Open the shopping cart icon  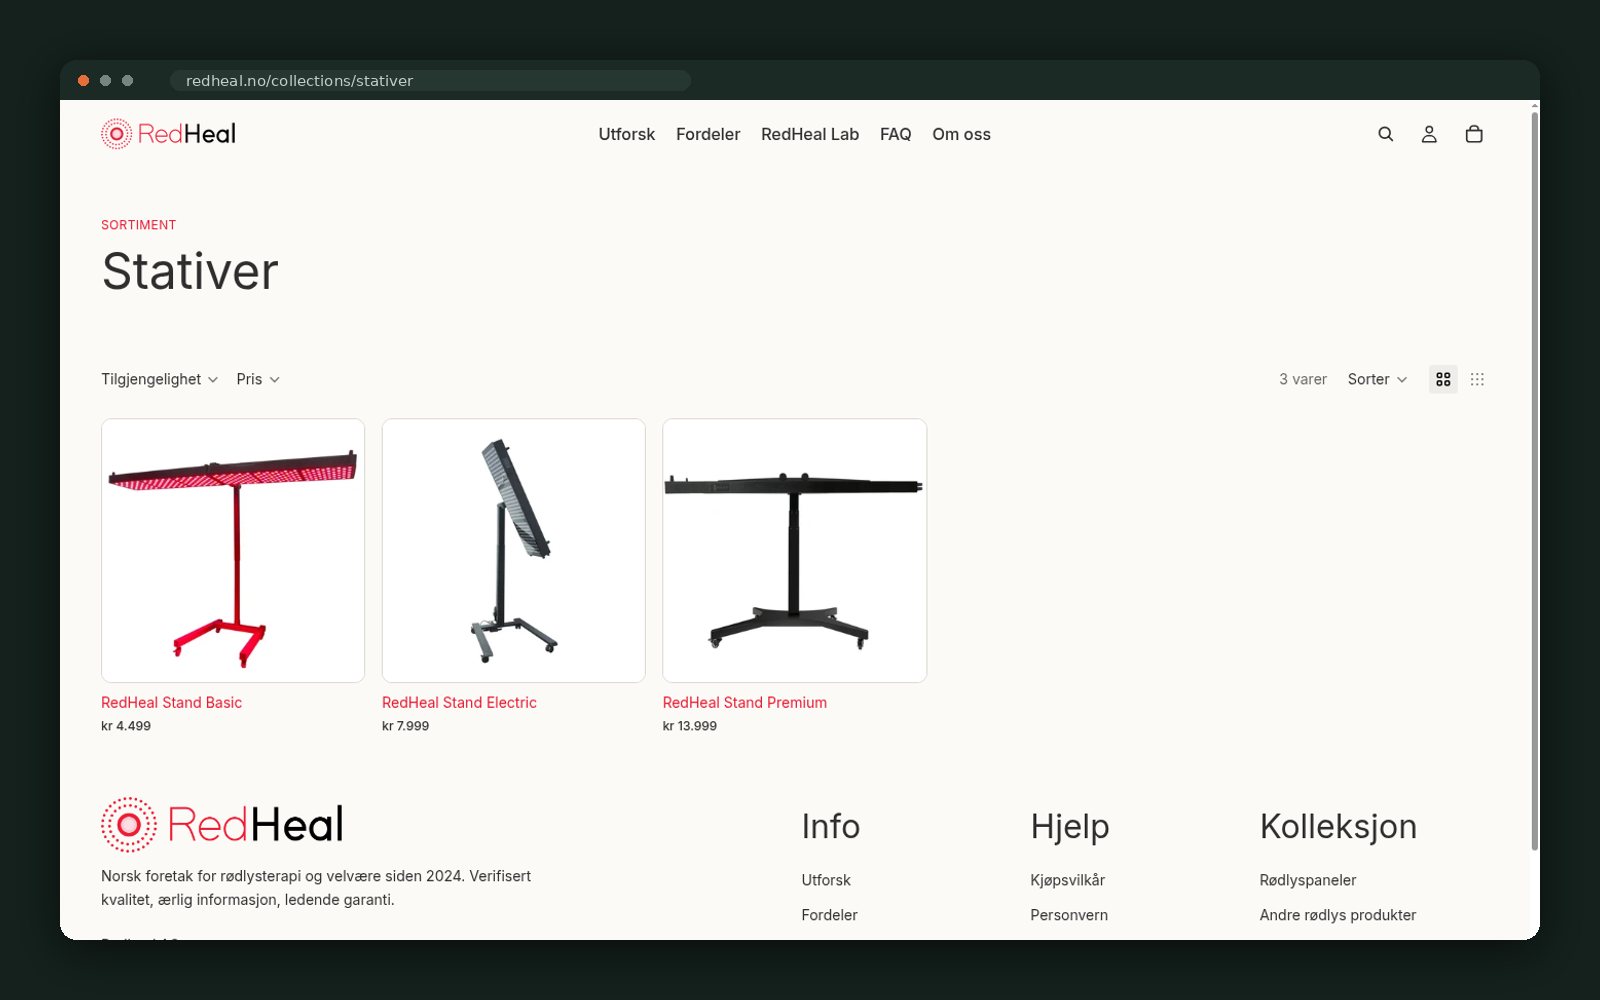pyautogui.click(x=1474, y=134)
